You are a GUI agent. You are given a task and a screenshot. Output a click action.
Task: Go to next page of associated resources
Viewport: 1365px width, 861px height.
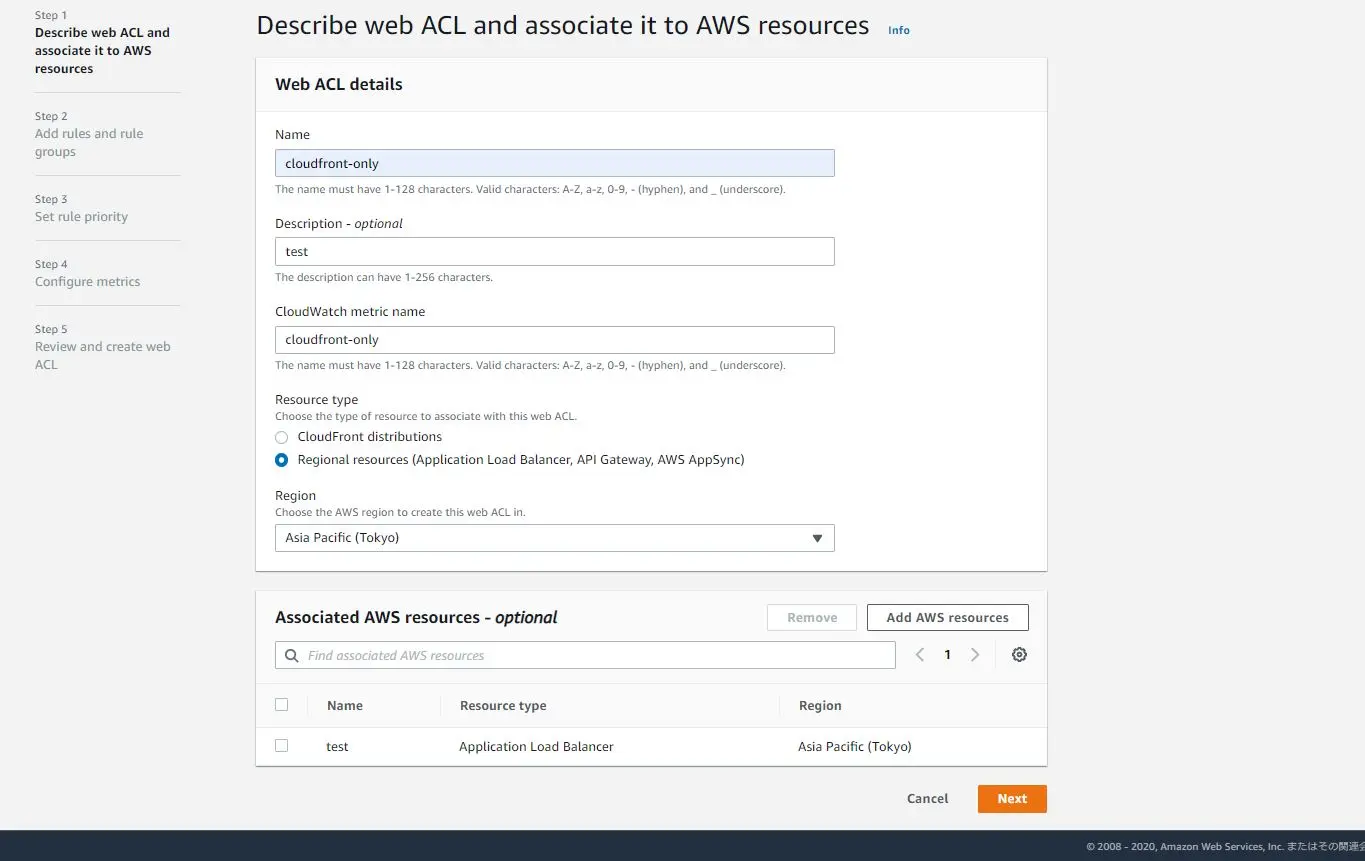(975, 655)
